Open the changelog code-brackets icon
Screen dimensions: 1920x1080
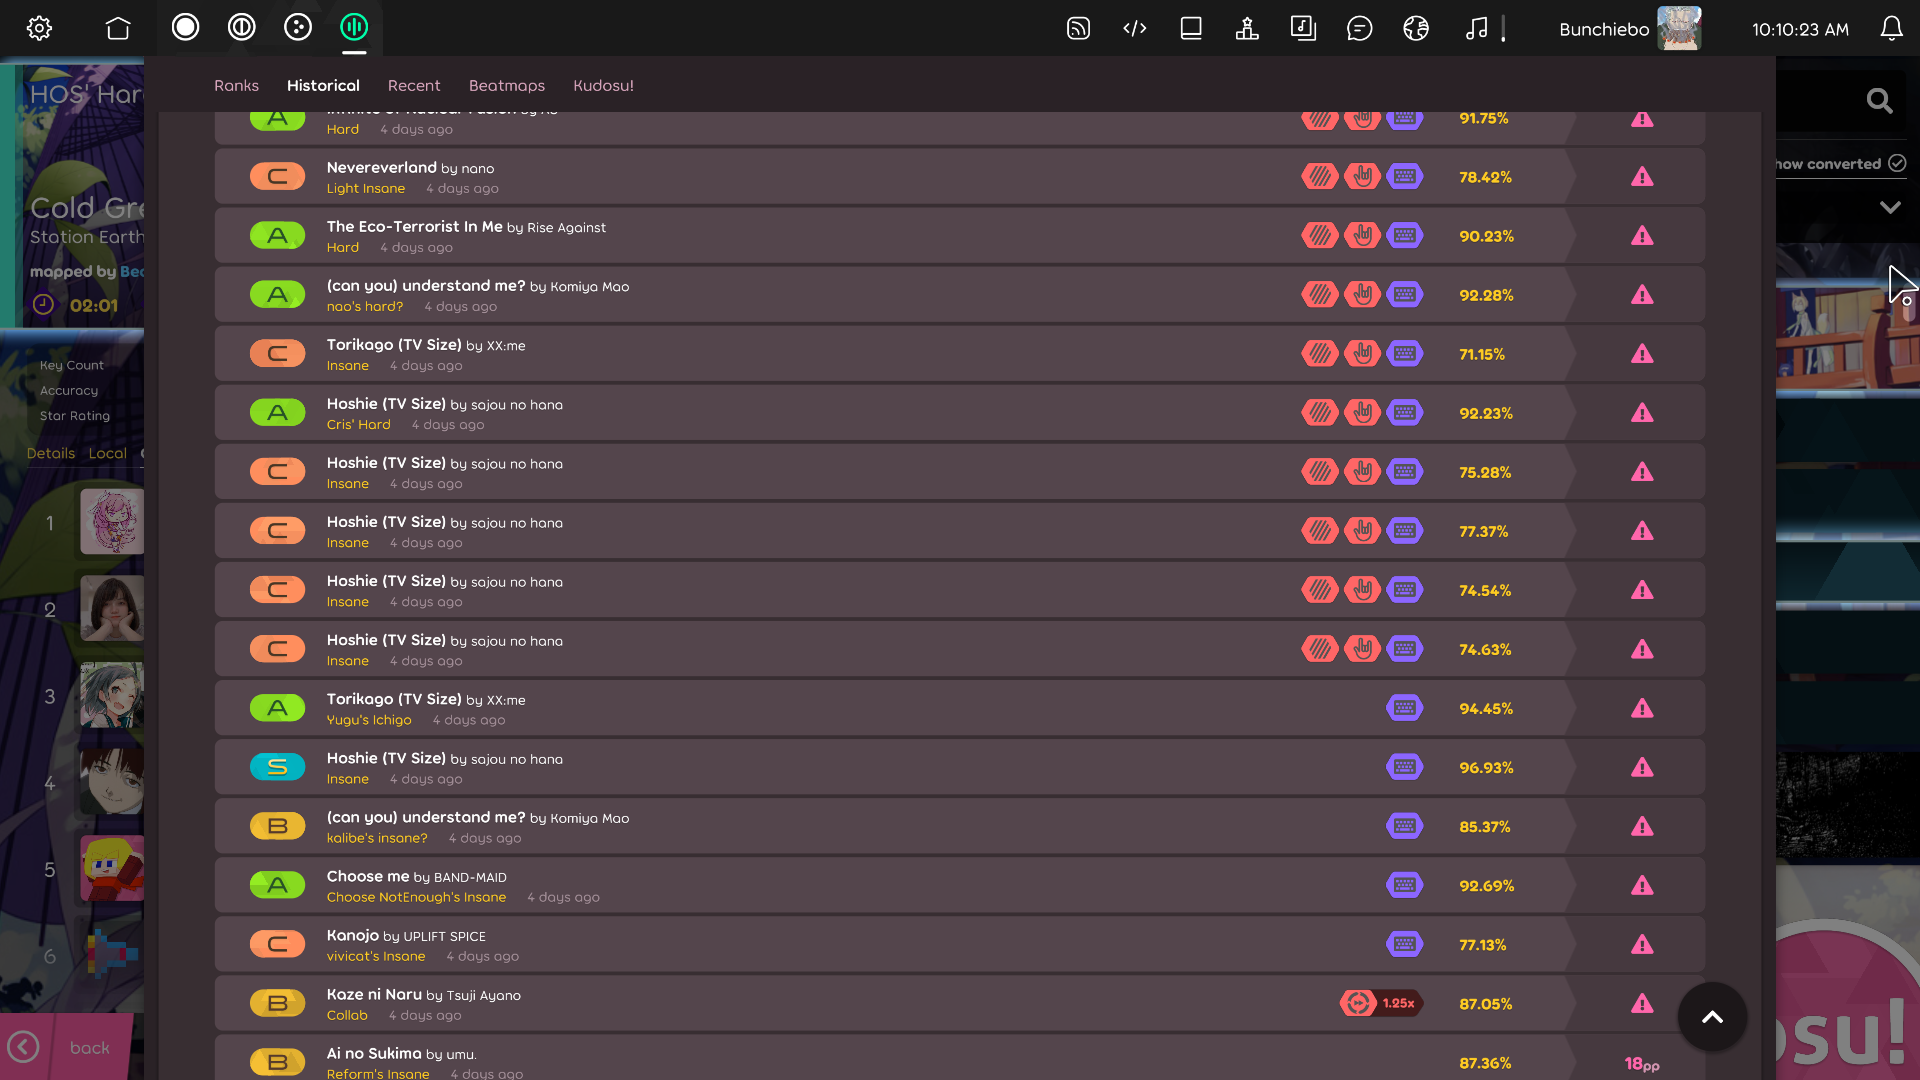[x=1134, y=28]
